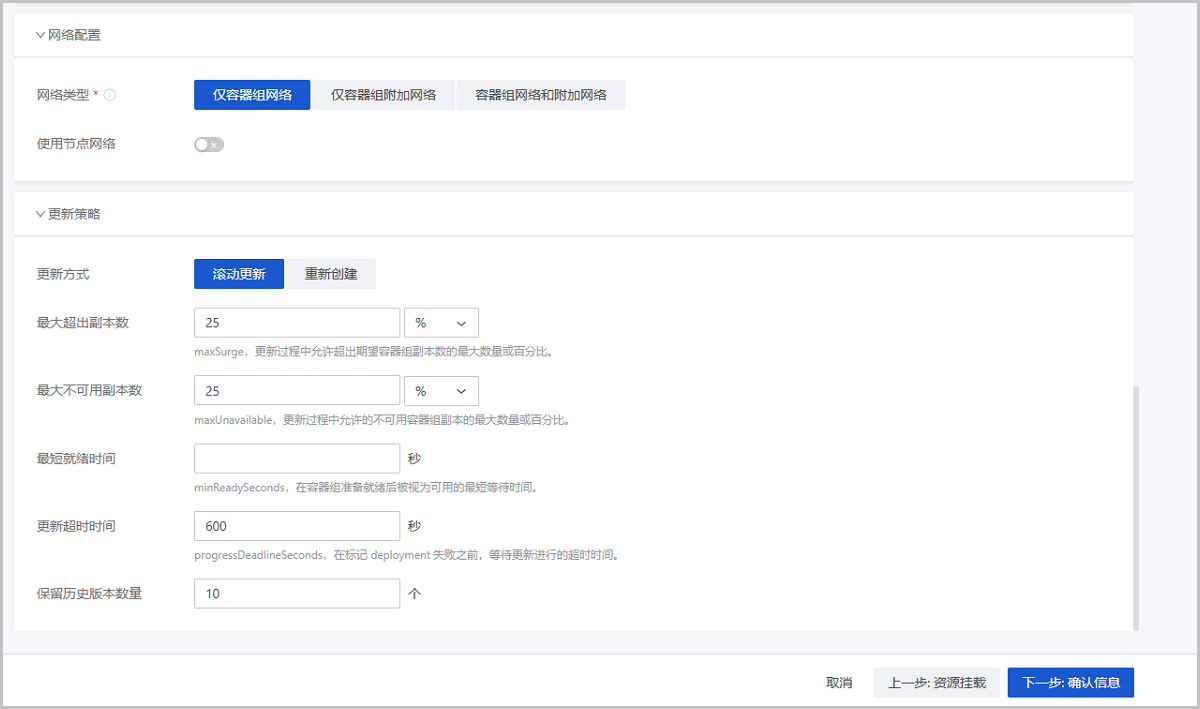Click the 最大超出副本数 input field
The height and width of the screenshot is (709, 1200).
point(297,323)
